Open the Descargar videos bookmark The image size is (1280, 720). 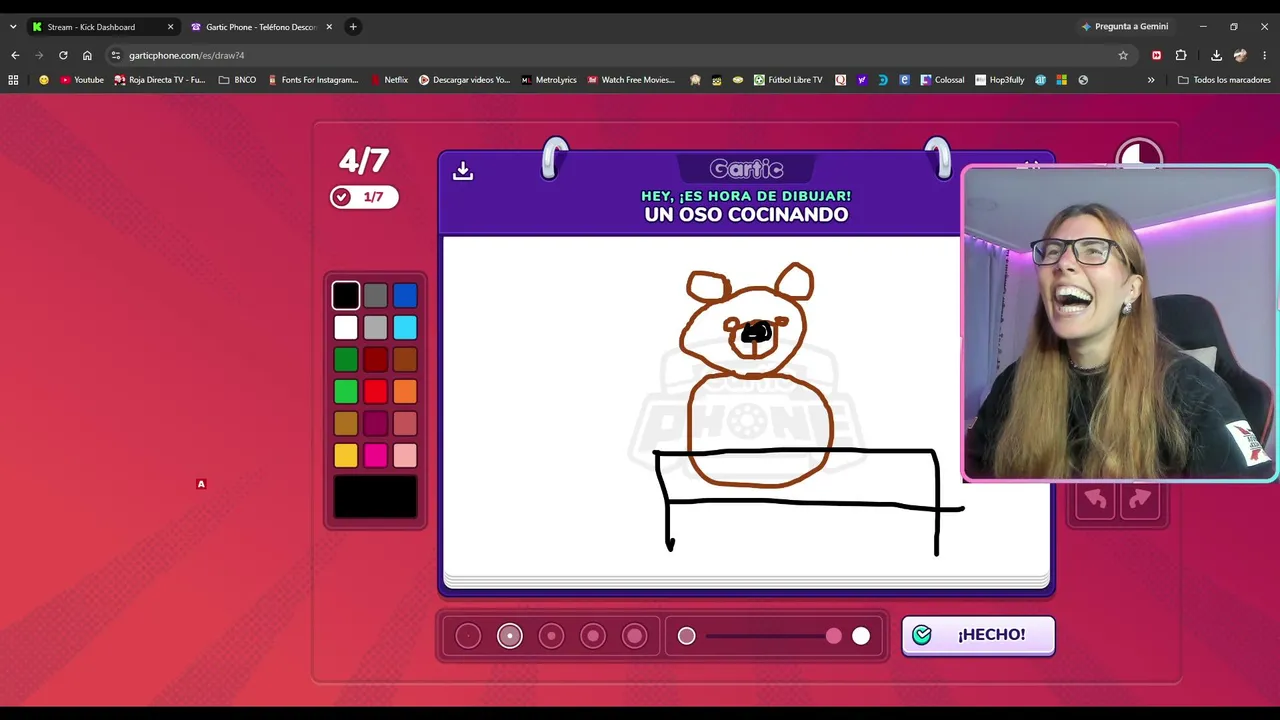coord(464,80)
